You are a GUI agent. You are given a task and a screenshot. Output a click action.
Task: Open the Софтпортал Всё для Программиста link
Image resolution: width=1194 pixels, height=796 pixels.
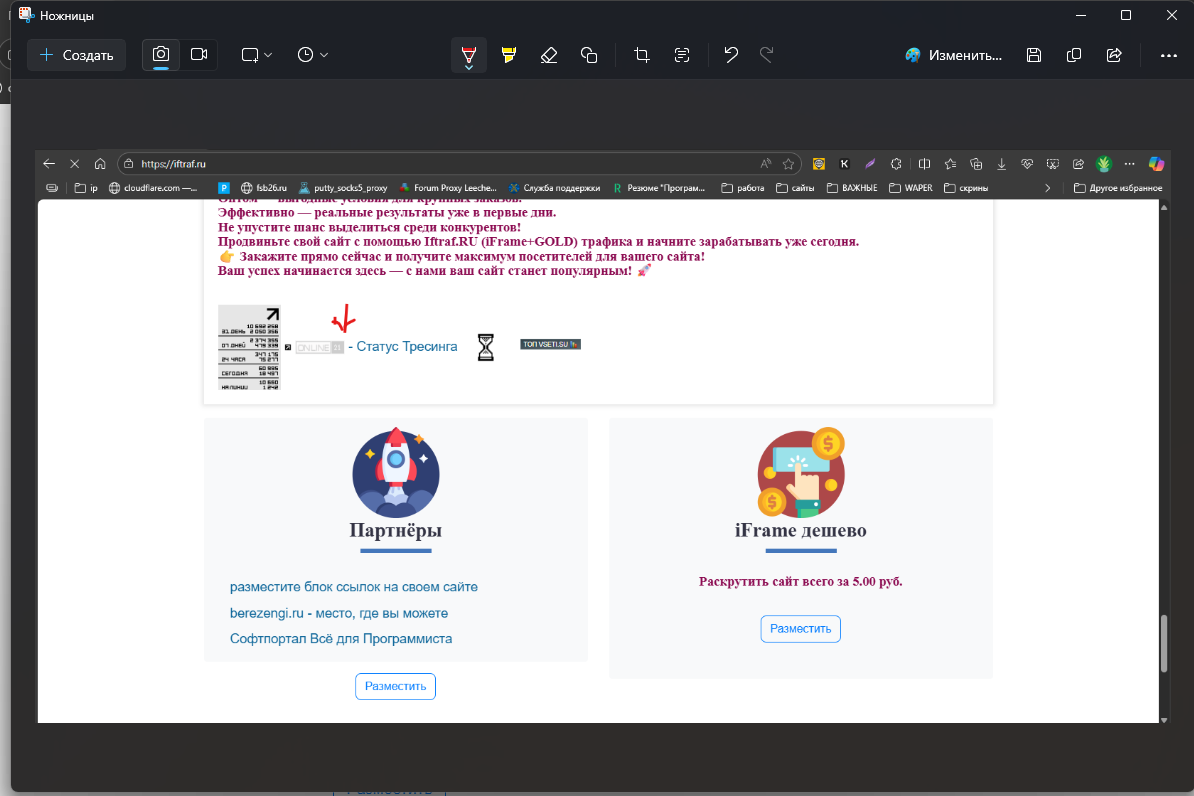341,639
